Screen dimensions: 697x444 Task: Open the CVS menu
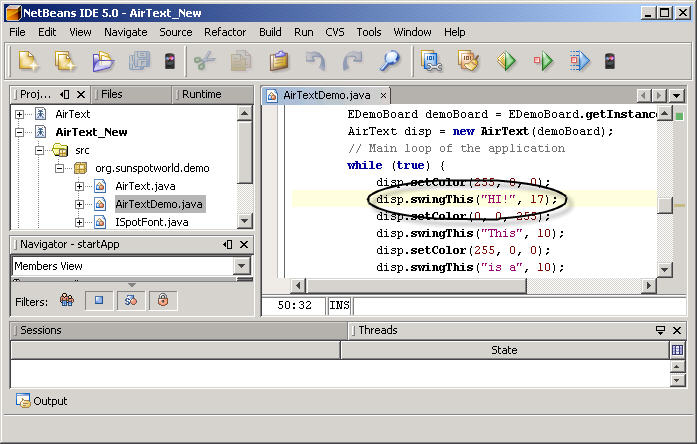[335, 32]
